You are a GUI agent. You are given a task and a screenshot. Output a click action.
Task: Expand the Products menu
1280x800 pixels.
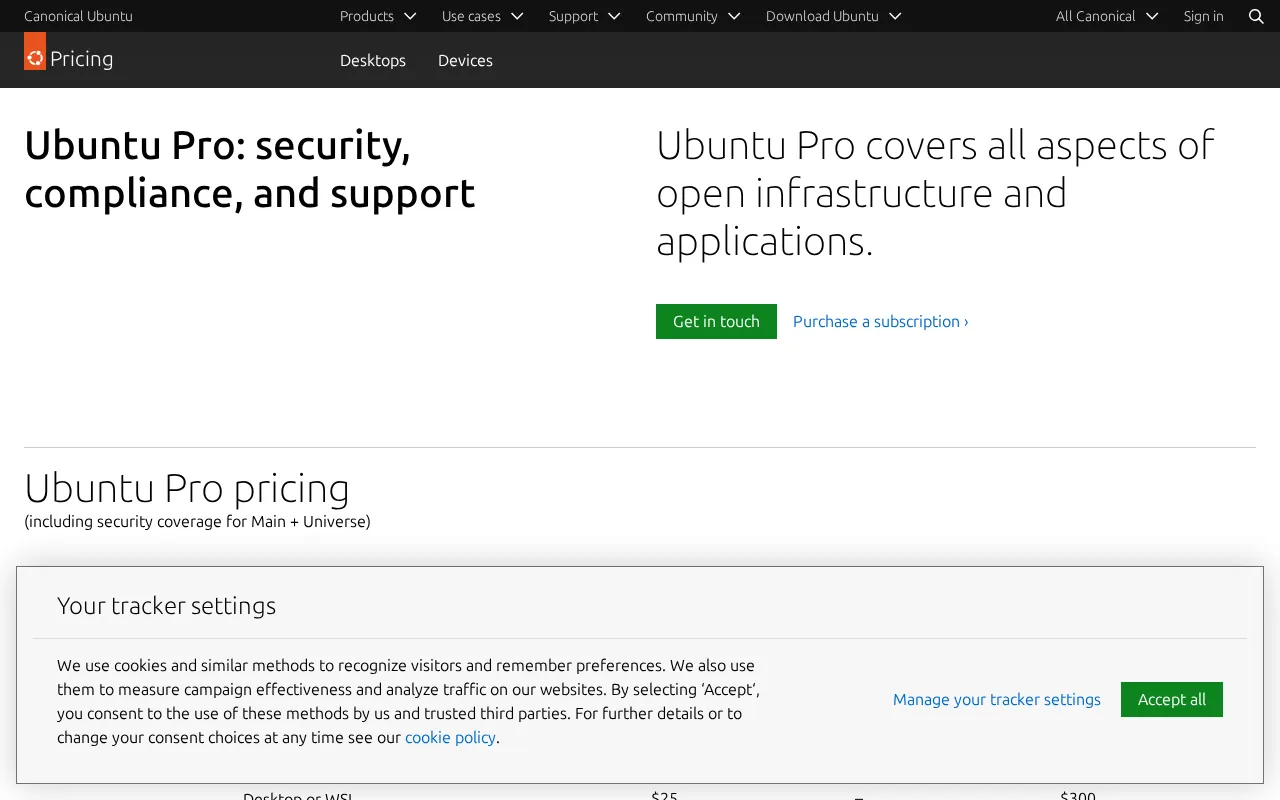pyautogui.click(x=378, y=16)
